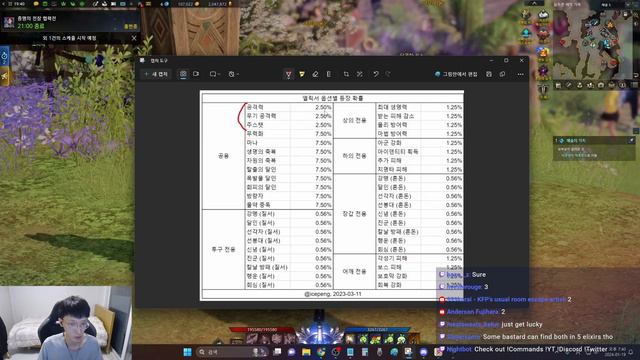Select the red ballpoint pen tool
Screen dimensions: 640x360
(288, 74)
